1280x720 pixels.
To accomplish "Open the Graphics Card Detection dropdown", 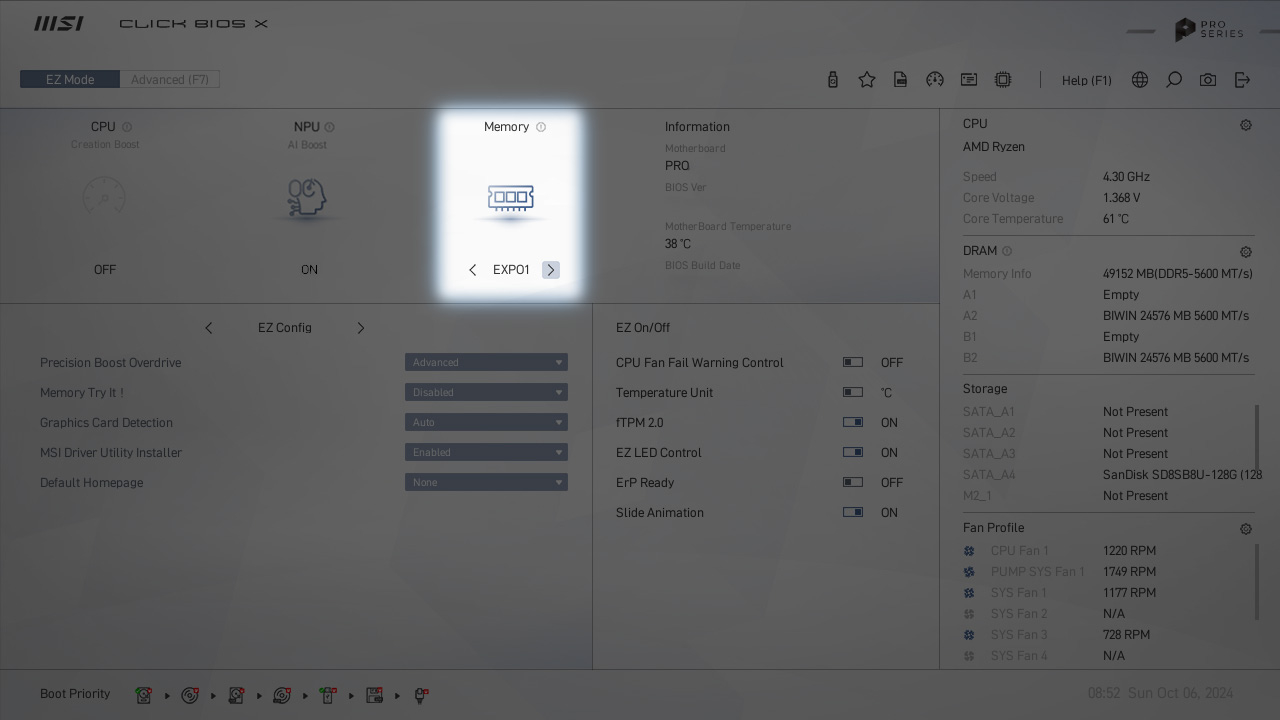I will point(486,423).
